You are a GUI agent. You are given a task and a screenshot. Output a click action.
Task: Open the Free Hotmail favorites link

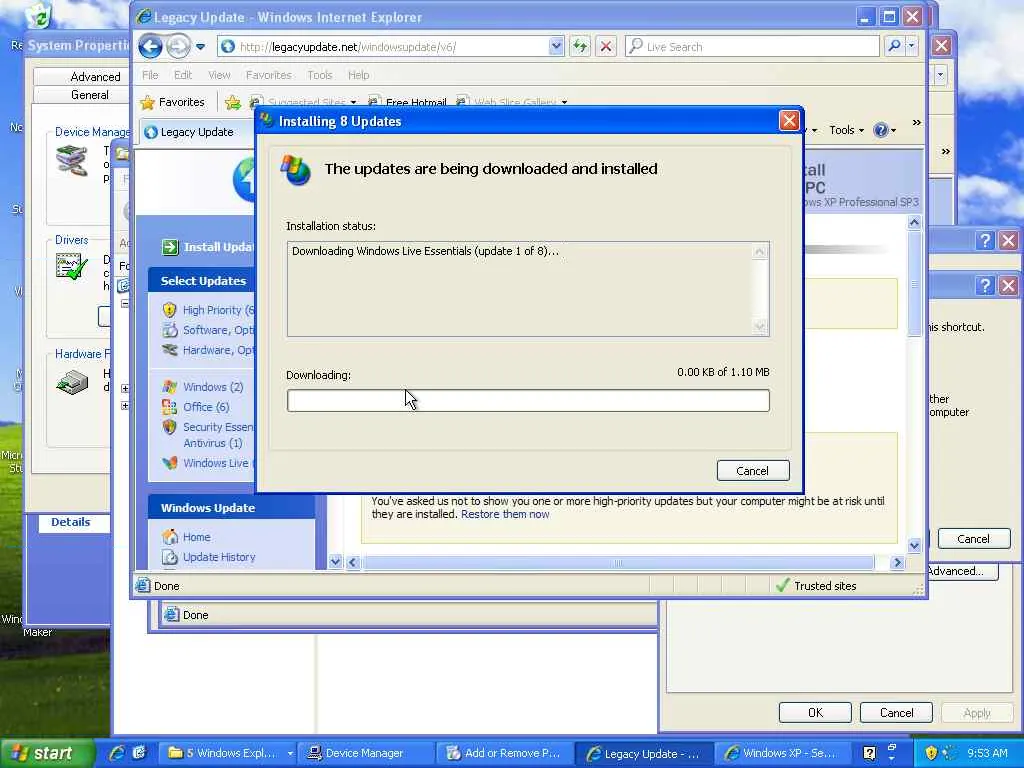[x=408, y=102]
